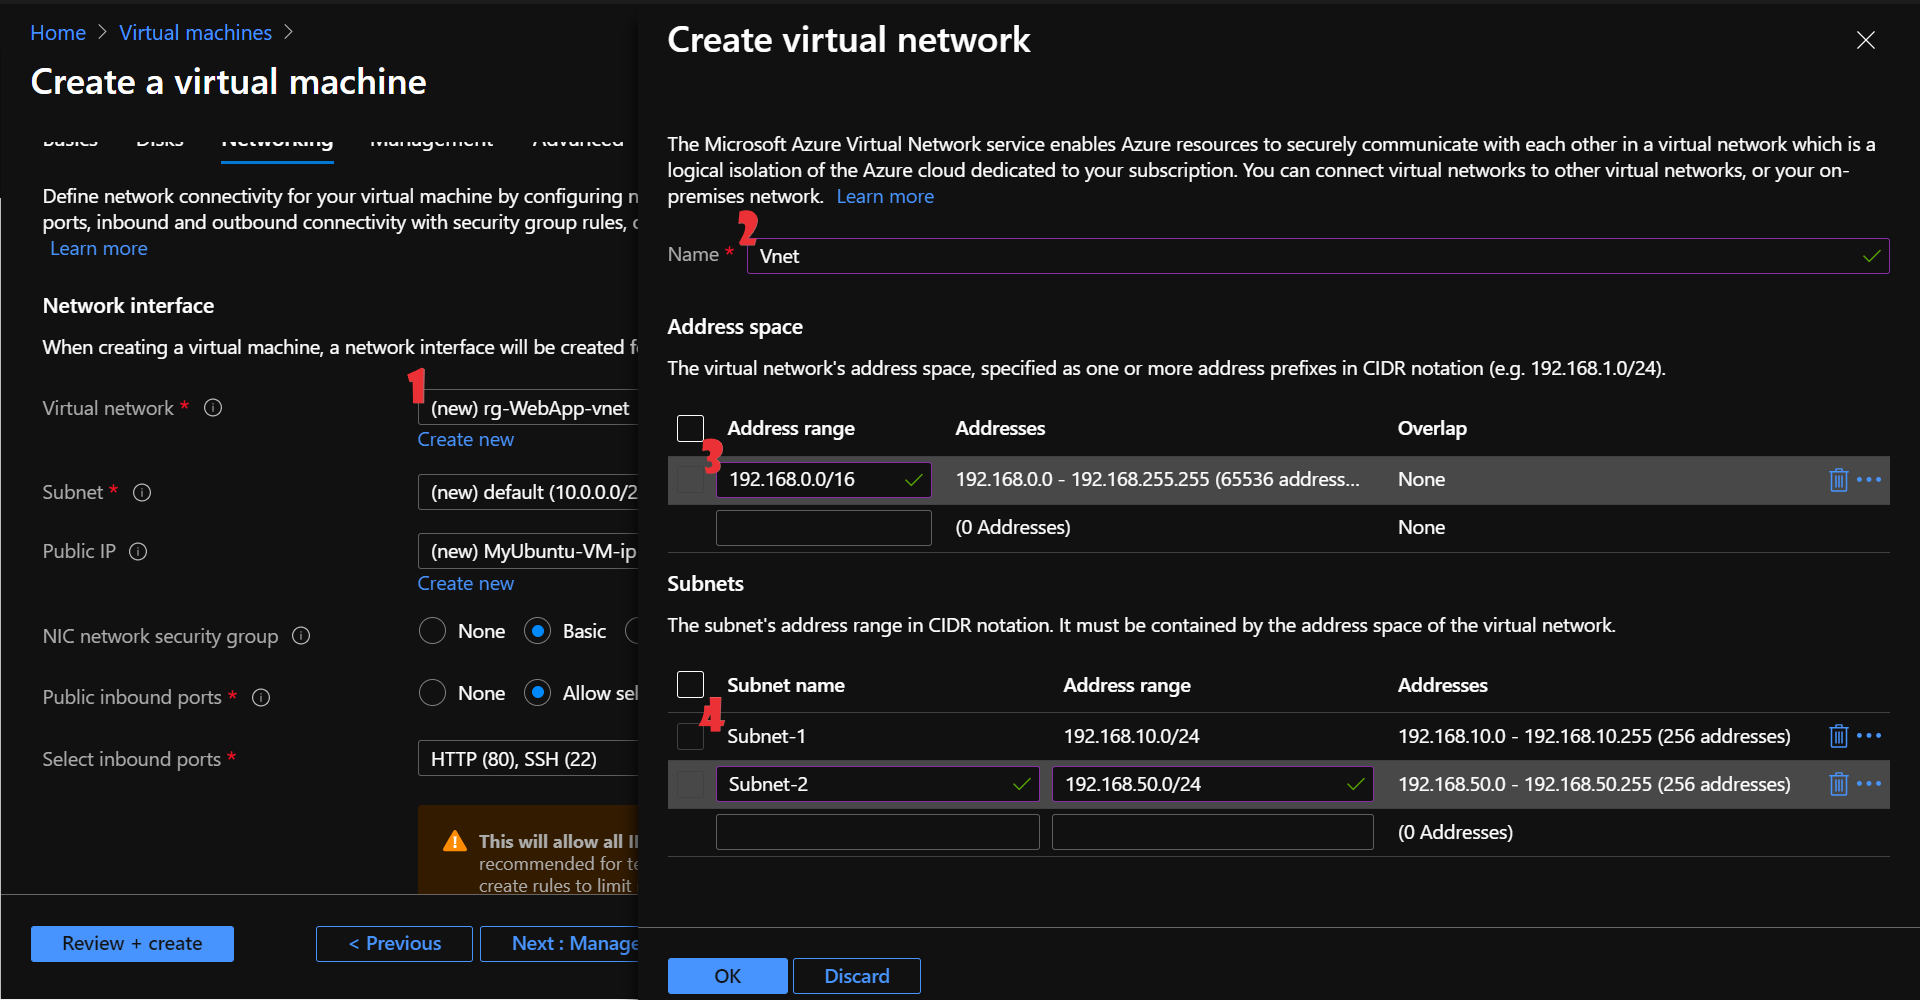This screenshot has height=1000, width=1920.
Task: Open more options for the 192.168.0.0/16 address range
Action: (x=1869, y=480)
